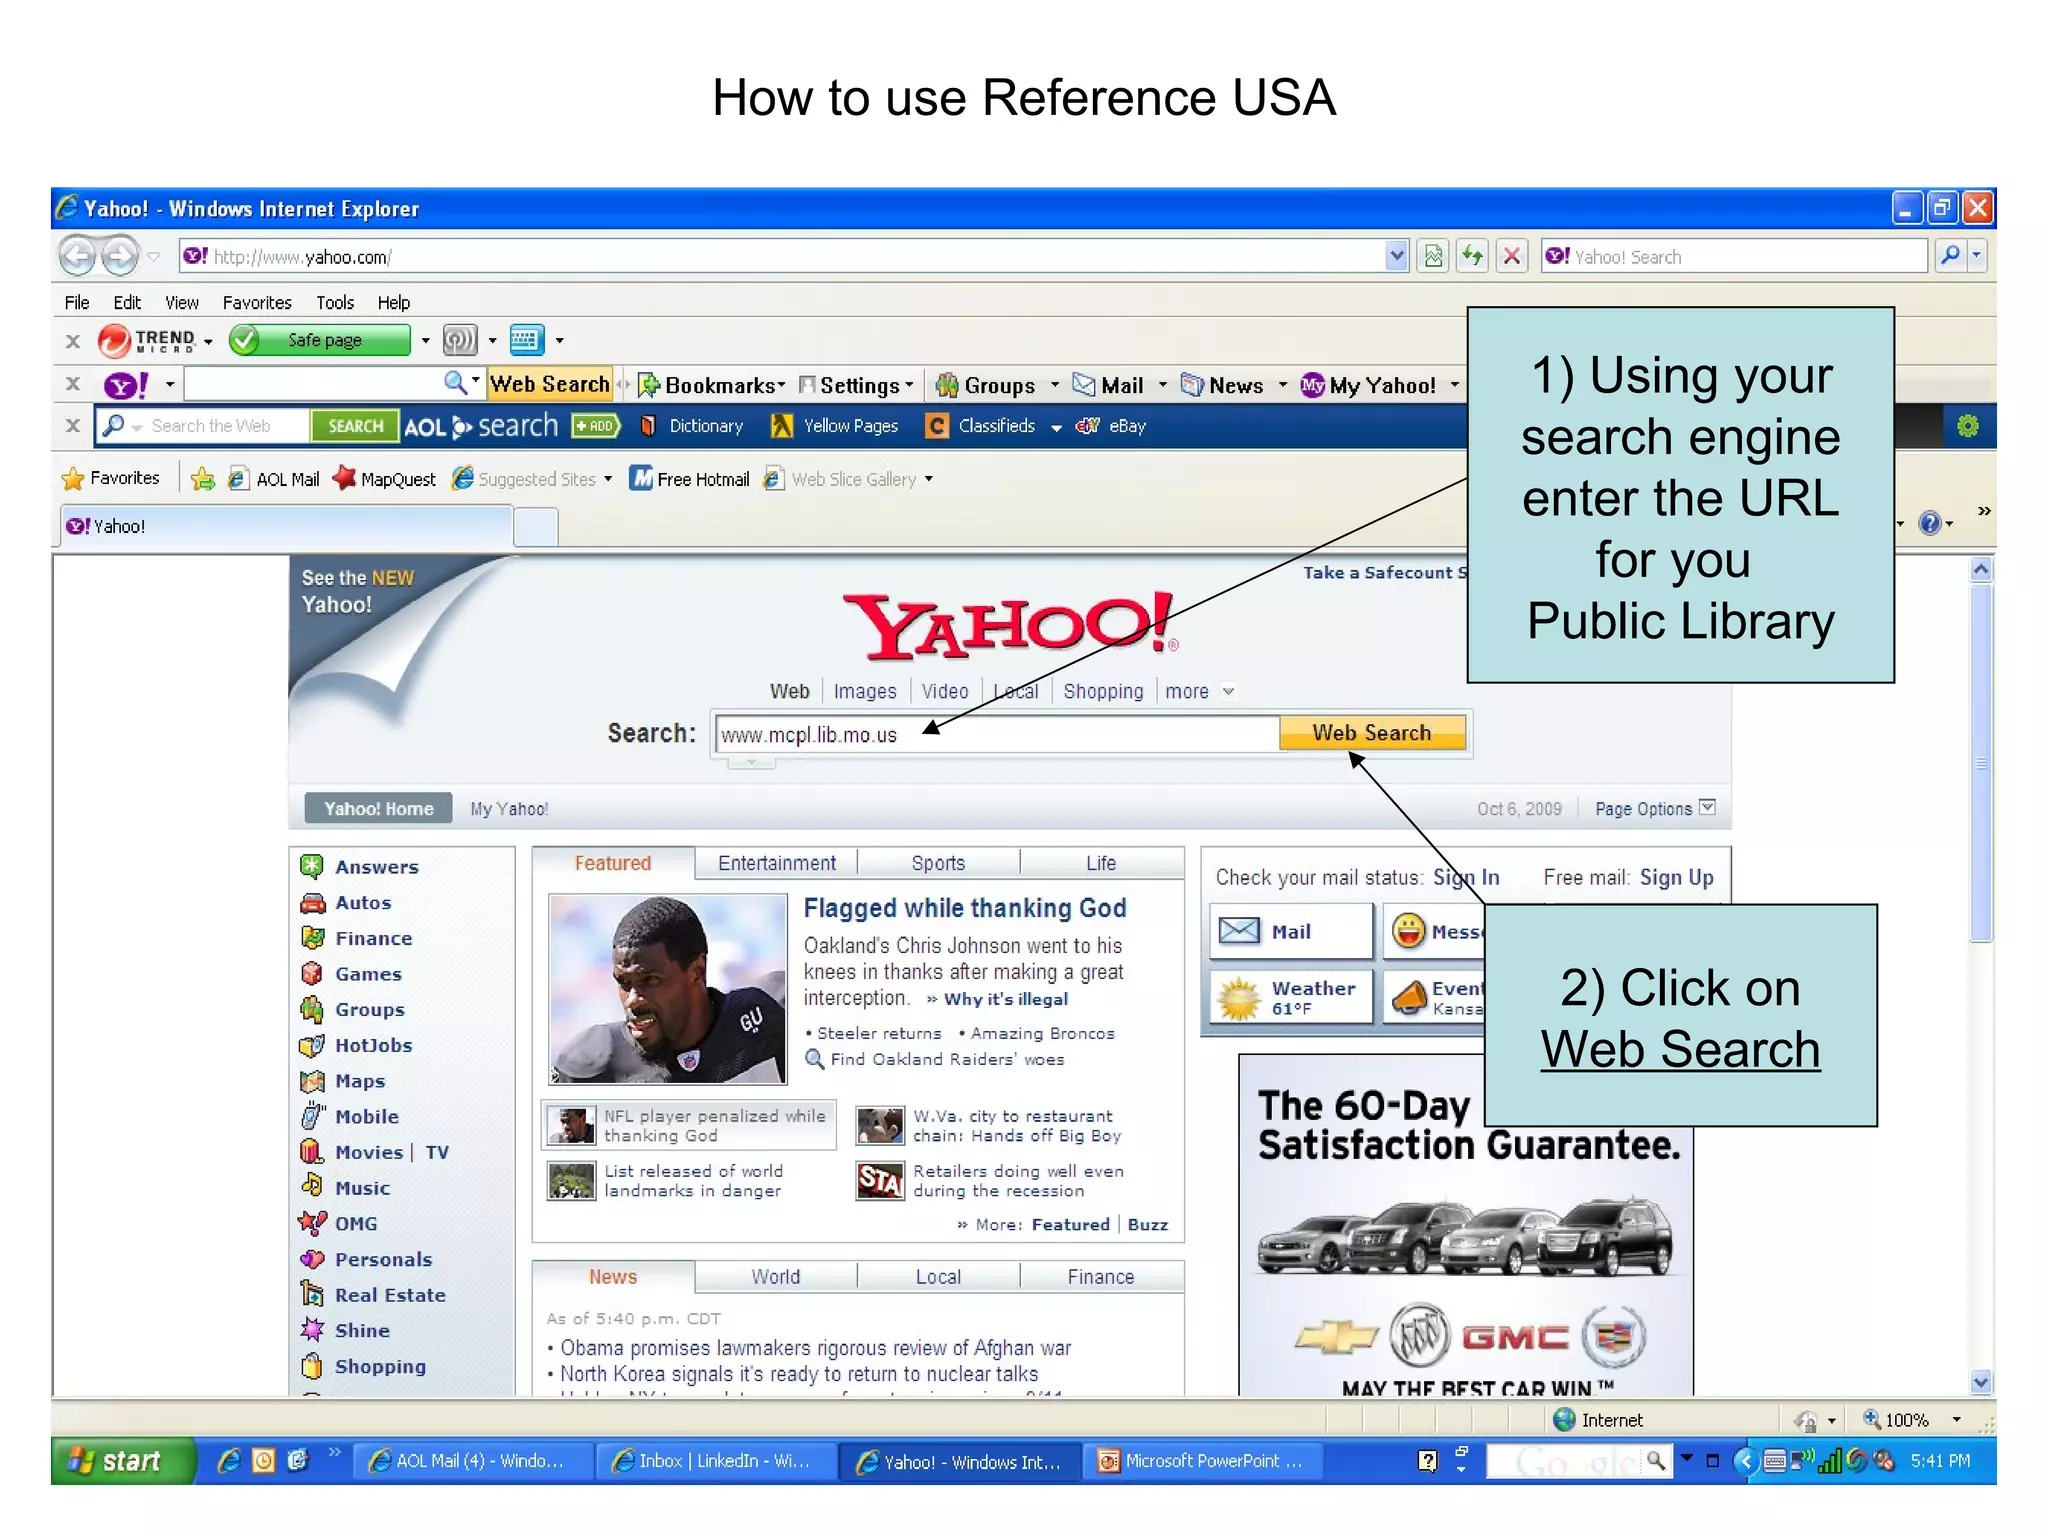
Task: Click the featured football player thumbnail
Action: tap(668, 988)
